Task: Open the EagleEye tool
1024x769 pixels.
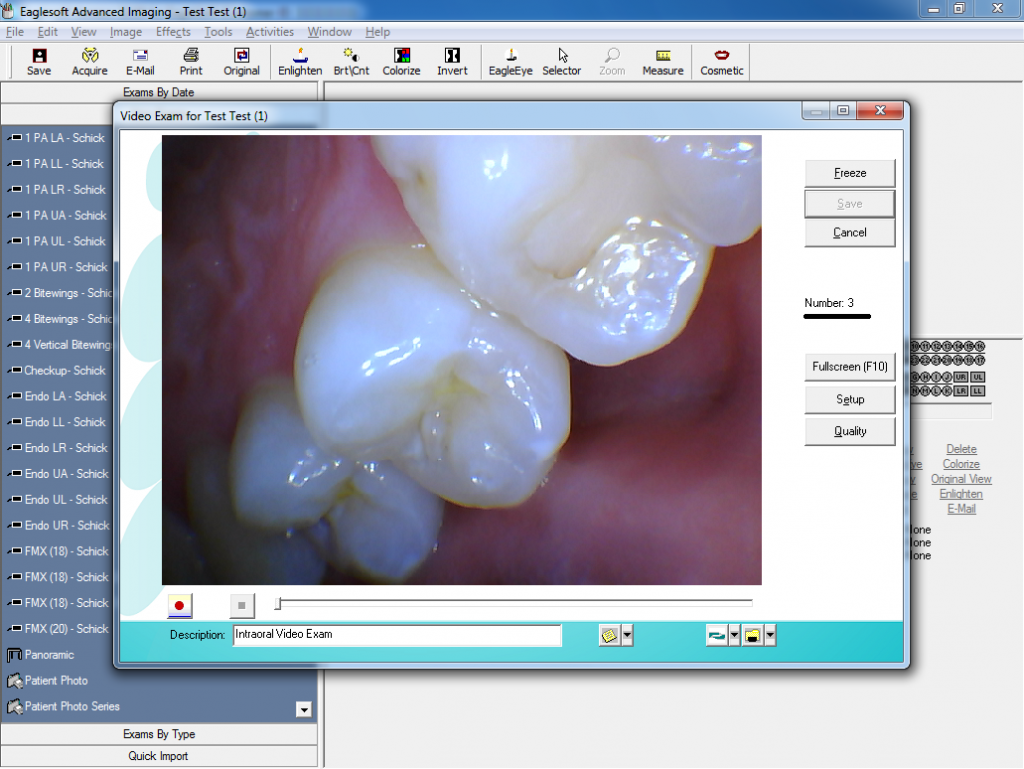Action: click(x=510, y=62)
